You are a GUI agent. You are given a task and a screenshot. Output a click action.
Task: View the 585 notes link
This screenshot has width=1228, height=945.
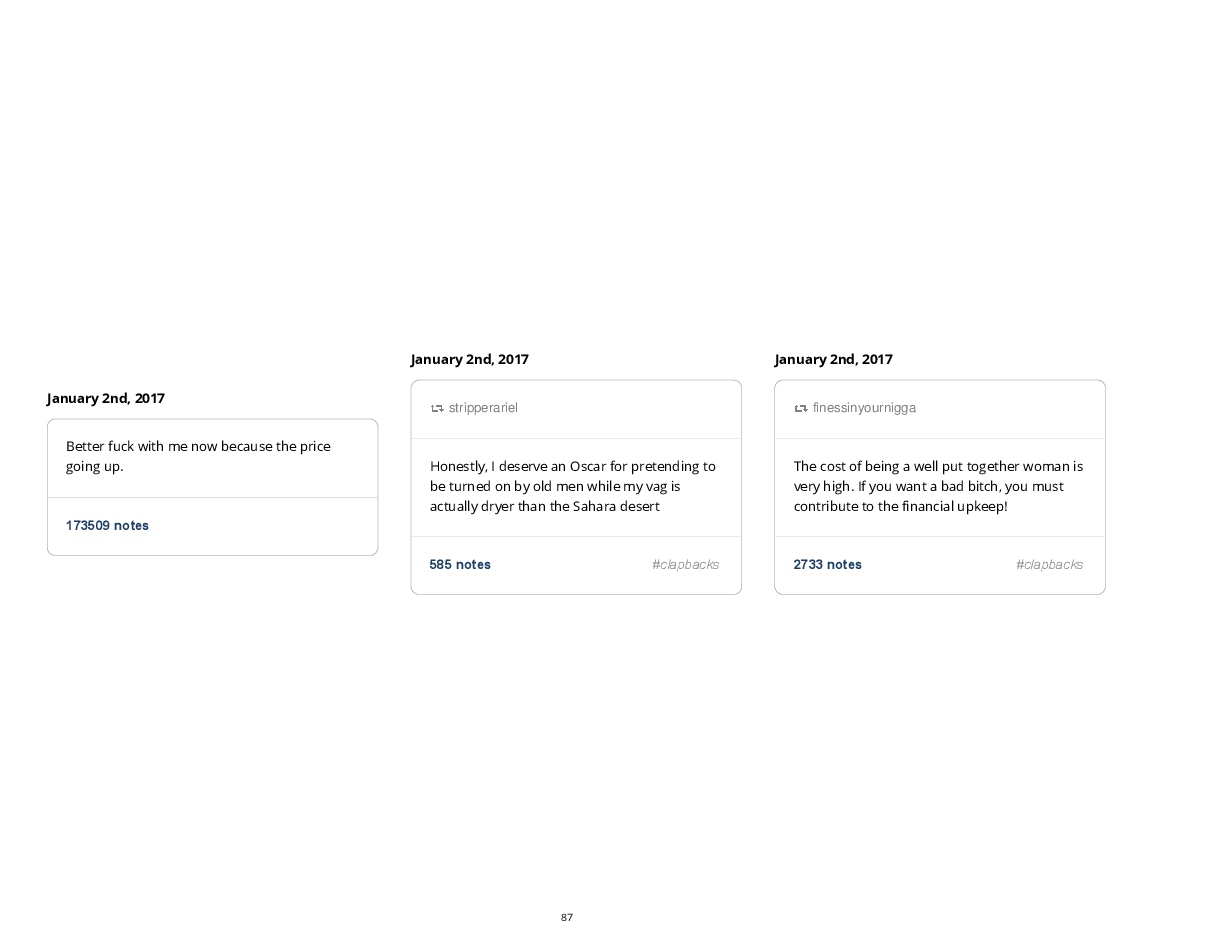click(460, 565)
